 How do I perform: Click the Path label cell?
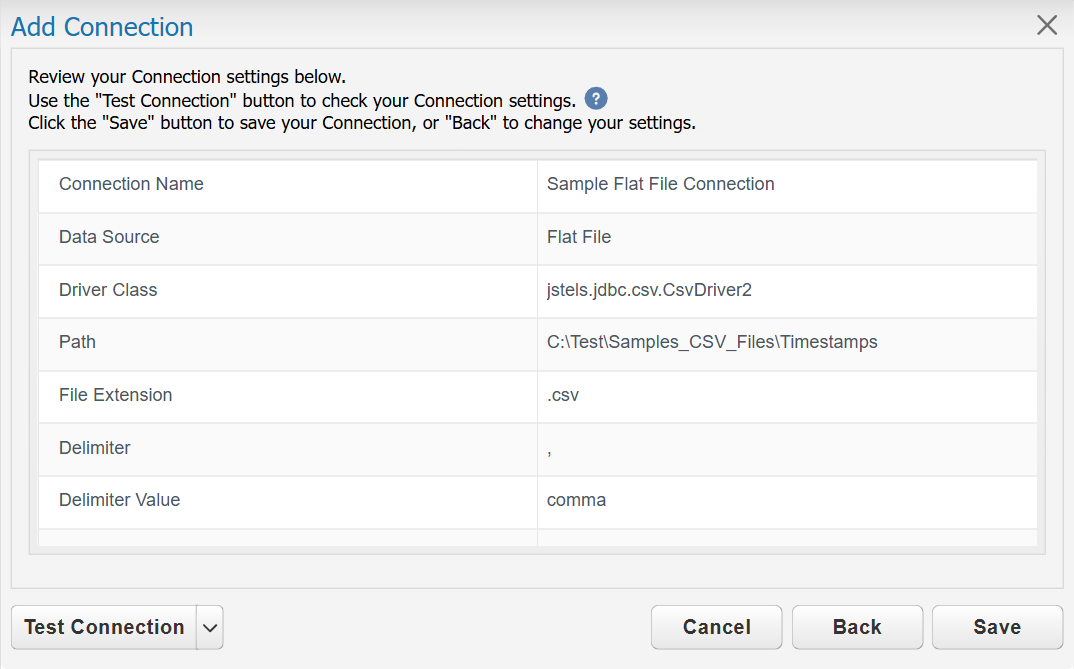288,342
